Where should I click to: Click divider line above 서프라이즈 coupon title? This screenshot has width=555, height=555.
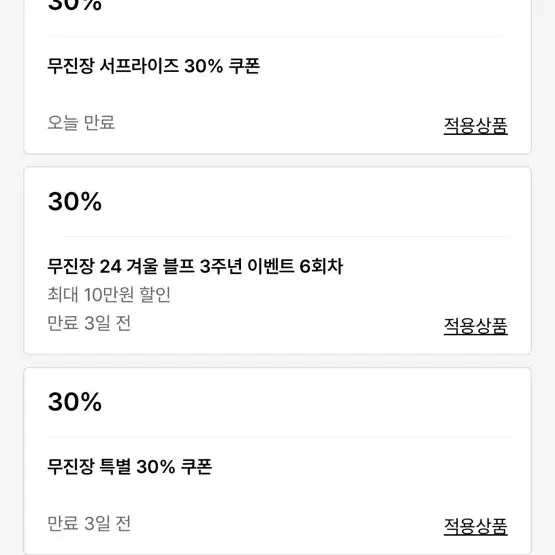[278, 36]
